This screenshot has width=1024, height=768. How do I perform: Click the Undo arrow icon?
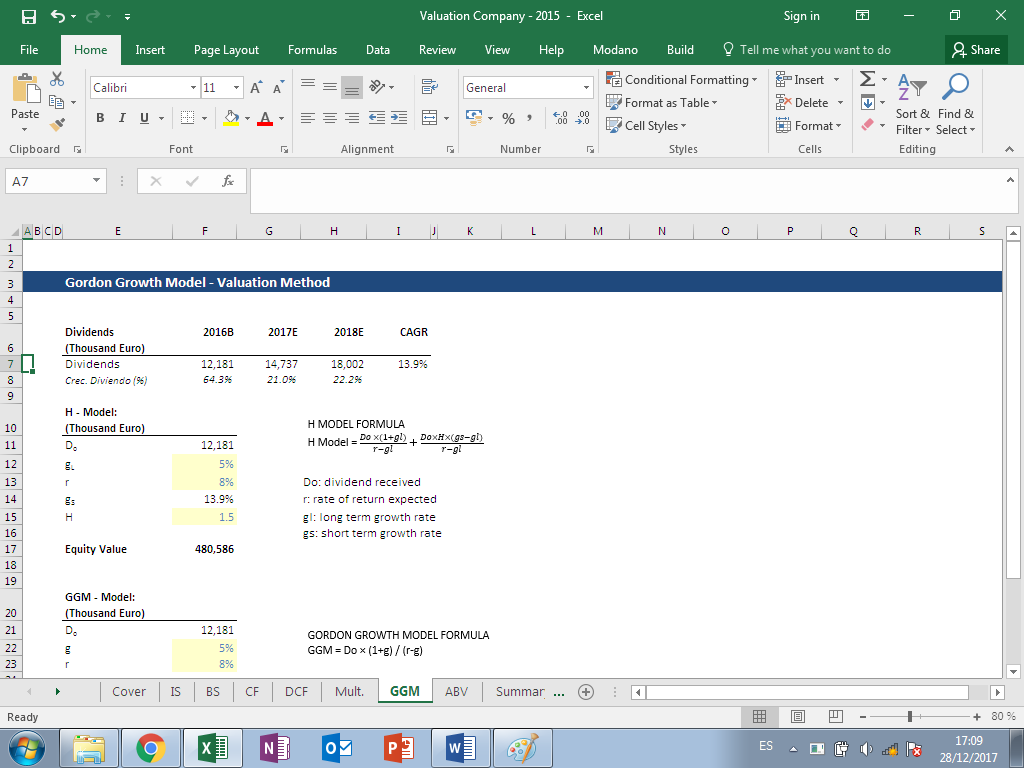click(x=58, y=16)
